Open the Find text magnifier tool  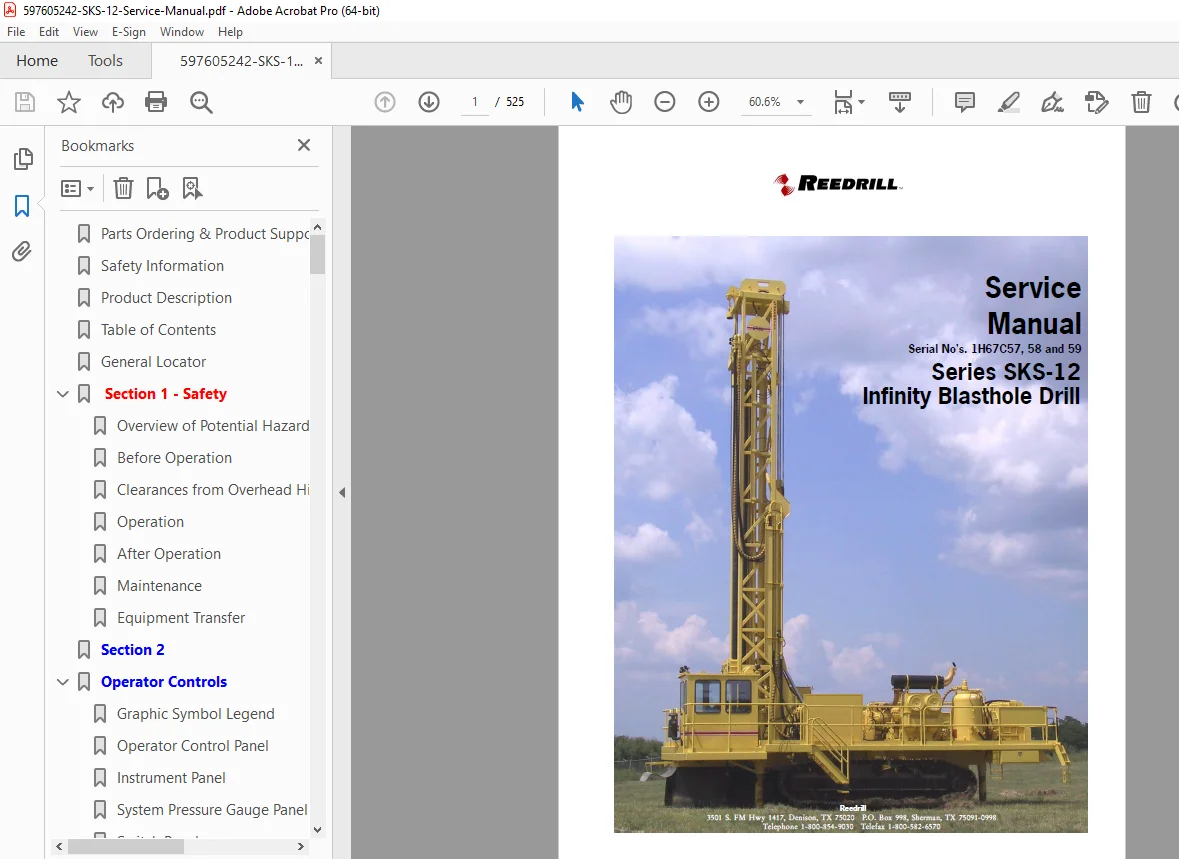(x=201, y=102)
